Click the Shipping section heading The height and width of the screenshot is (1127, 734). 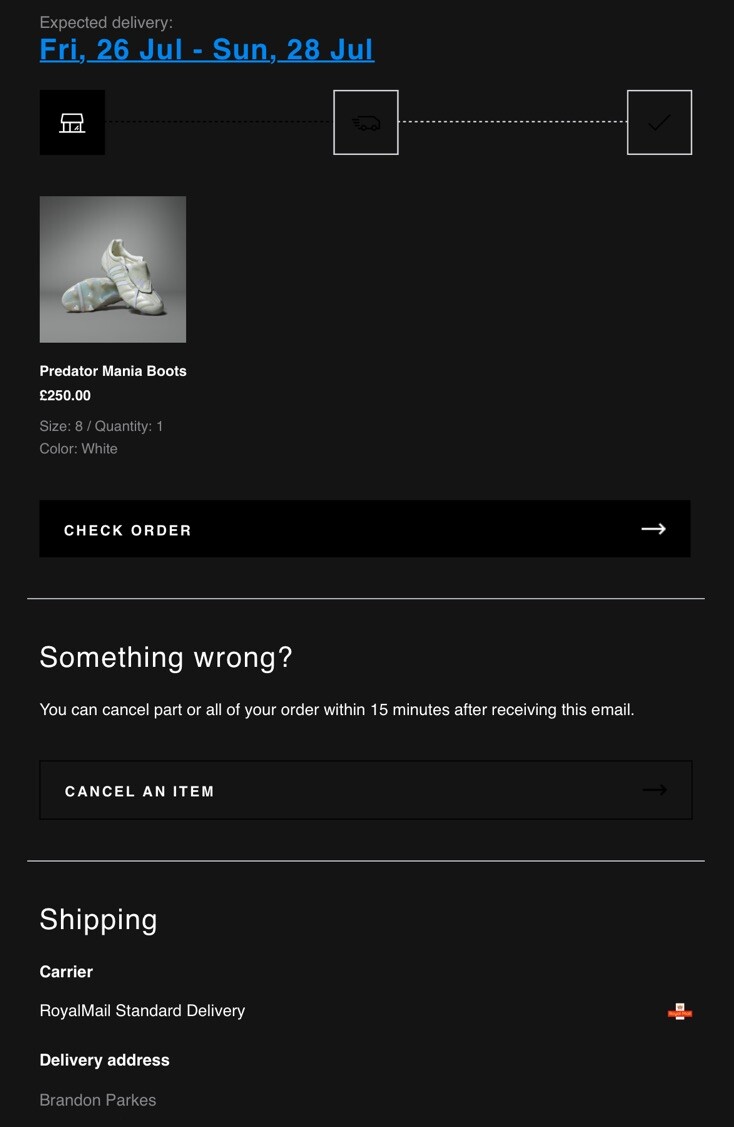coord(98,919)
